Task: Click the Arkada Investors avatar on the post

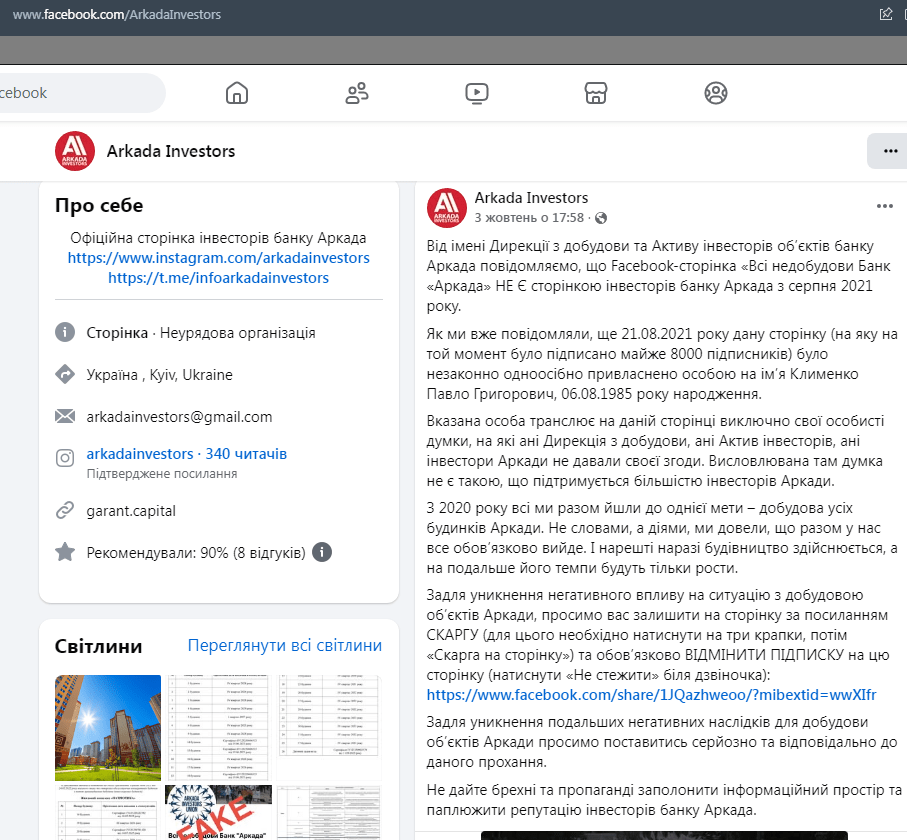Action: [x=447, y=208]
